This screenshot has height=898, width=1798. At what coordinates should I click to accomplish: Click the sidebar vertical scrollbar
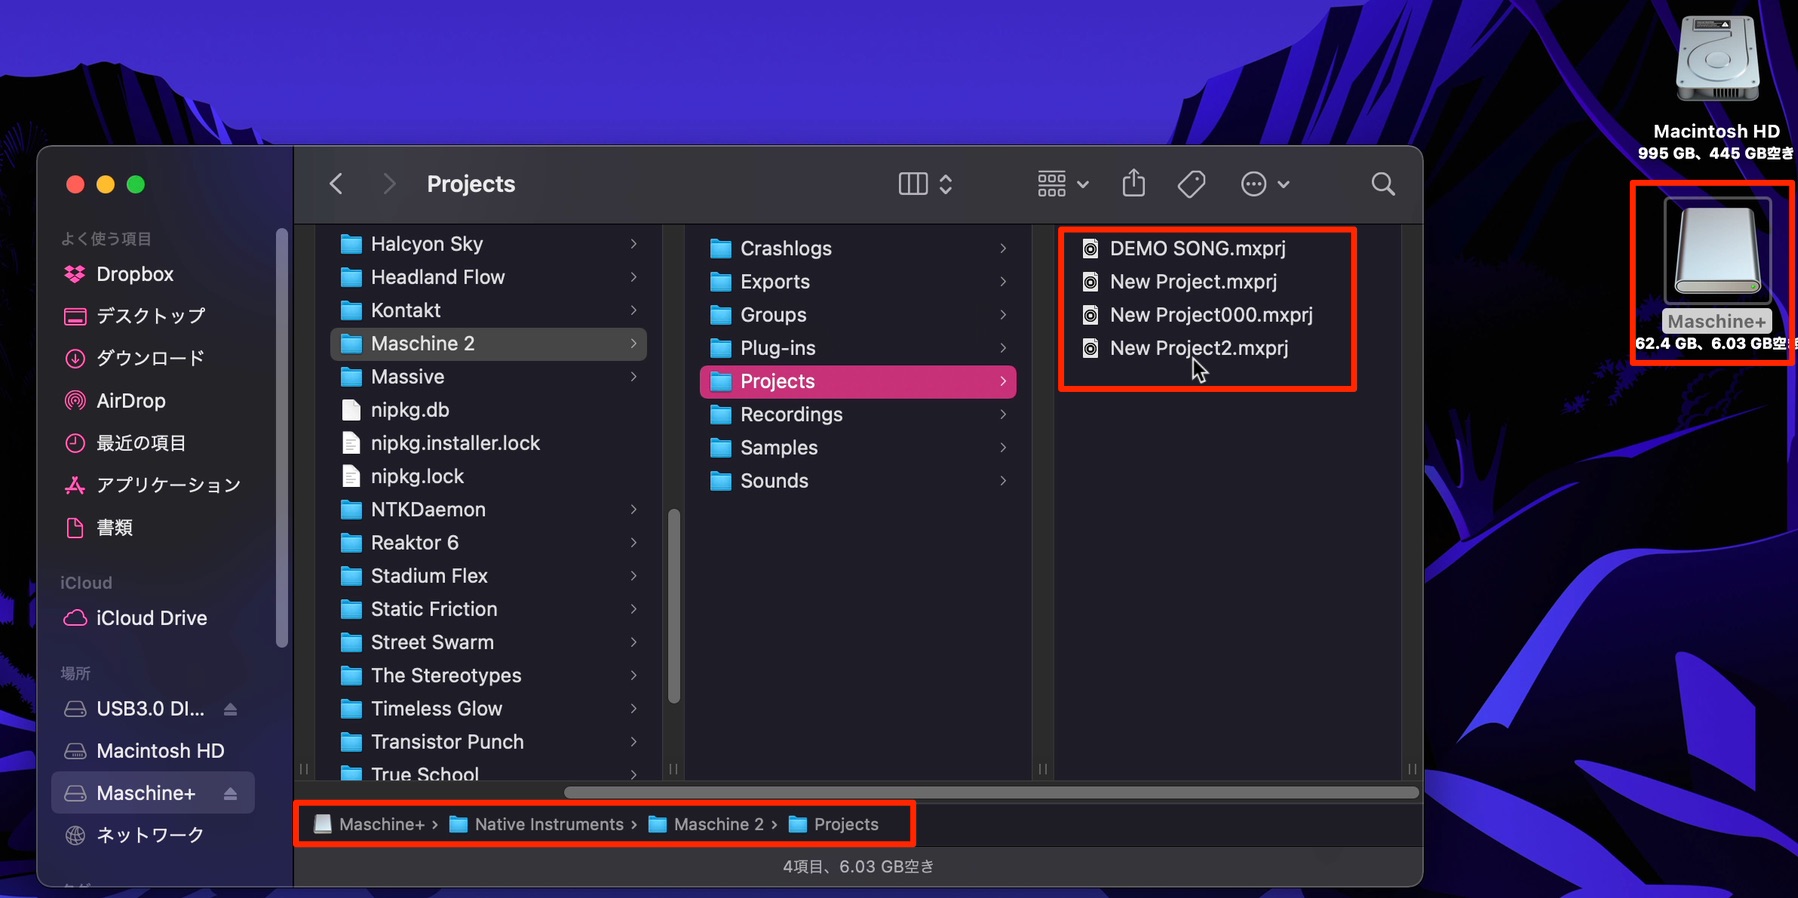[282, 438]
